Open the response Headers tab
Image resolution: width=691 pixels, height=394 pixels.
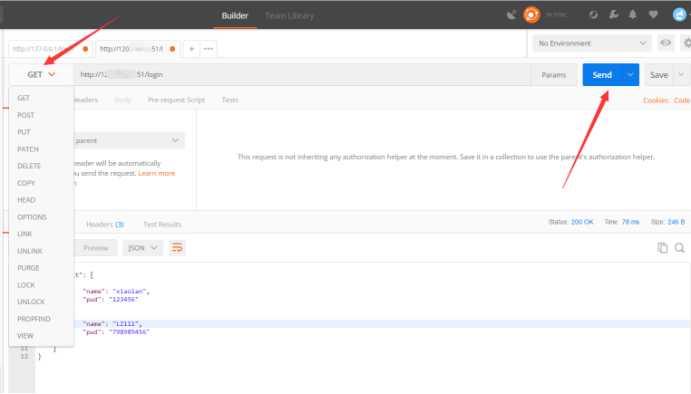pyautogui.click(x=105, y=224)
